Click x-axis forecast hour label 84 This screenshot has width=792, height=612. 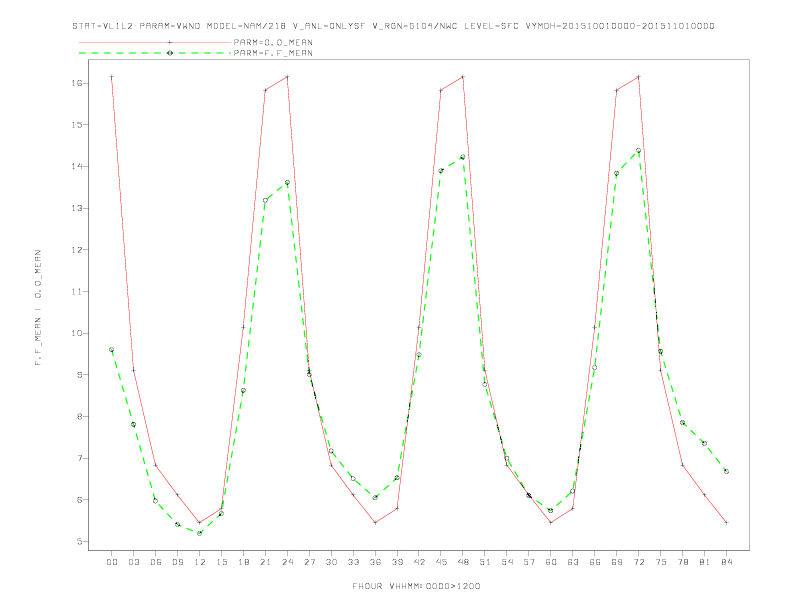[727, 562]
